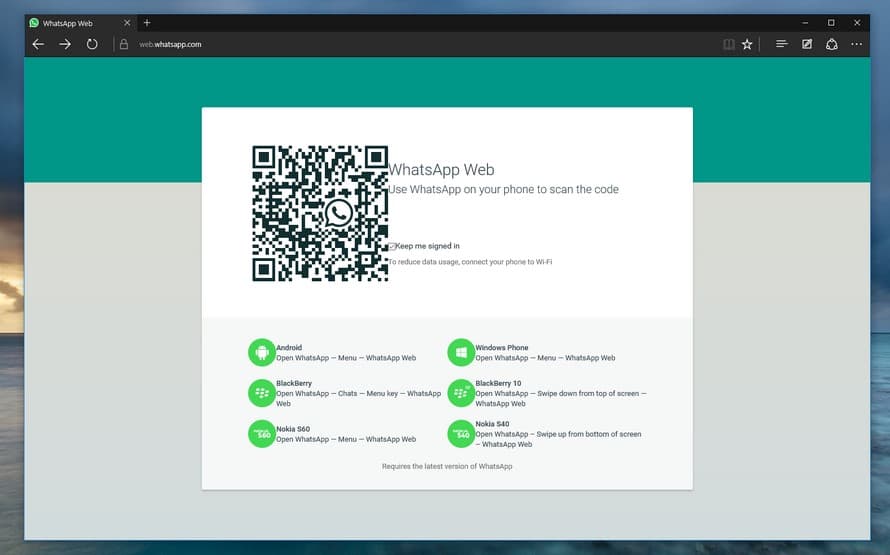Go forward with the browser forward arrow
The width and height of the screenshot is (890, 555).
click(x=65, y=44)
